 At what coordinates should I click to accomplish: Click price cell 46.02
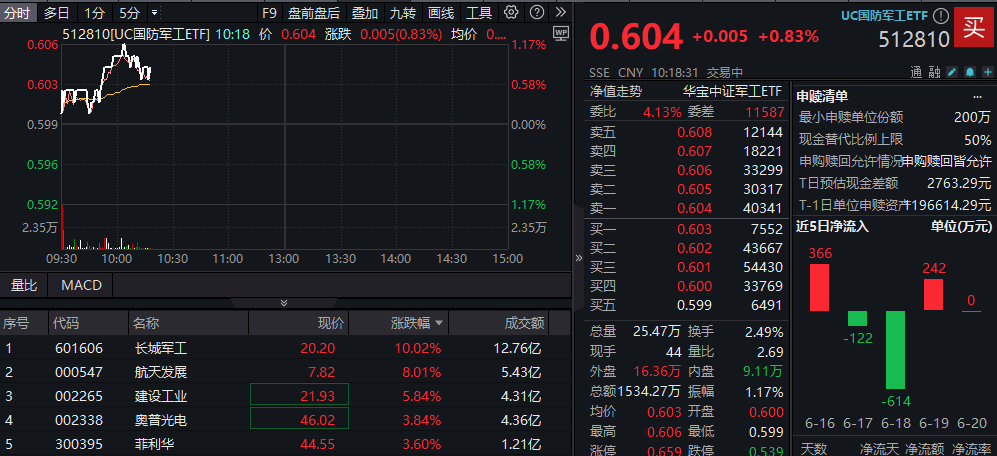click(x=299, y=420)
